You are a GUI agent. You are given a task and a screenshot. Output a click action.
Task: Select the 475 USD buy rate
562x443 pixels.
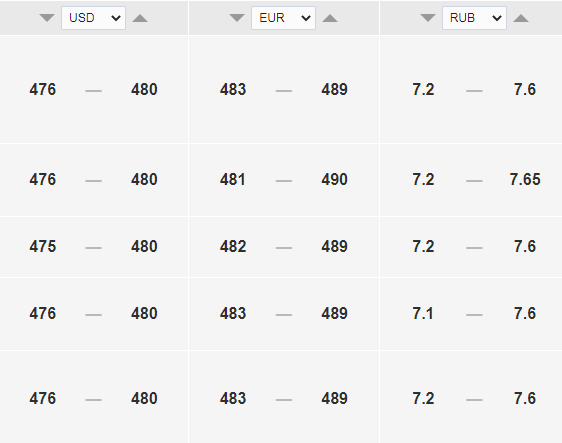pos(43,247)
